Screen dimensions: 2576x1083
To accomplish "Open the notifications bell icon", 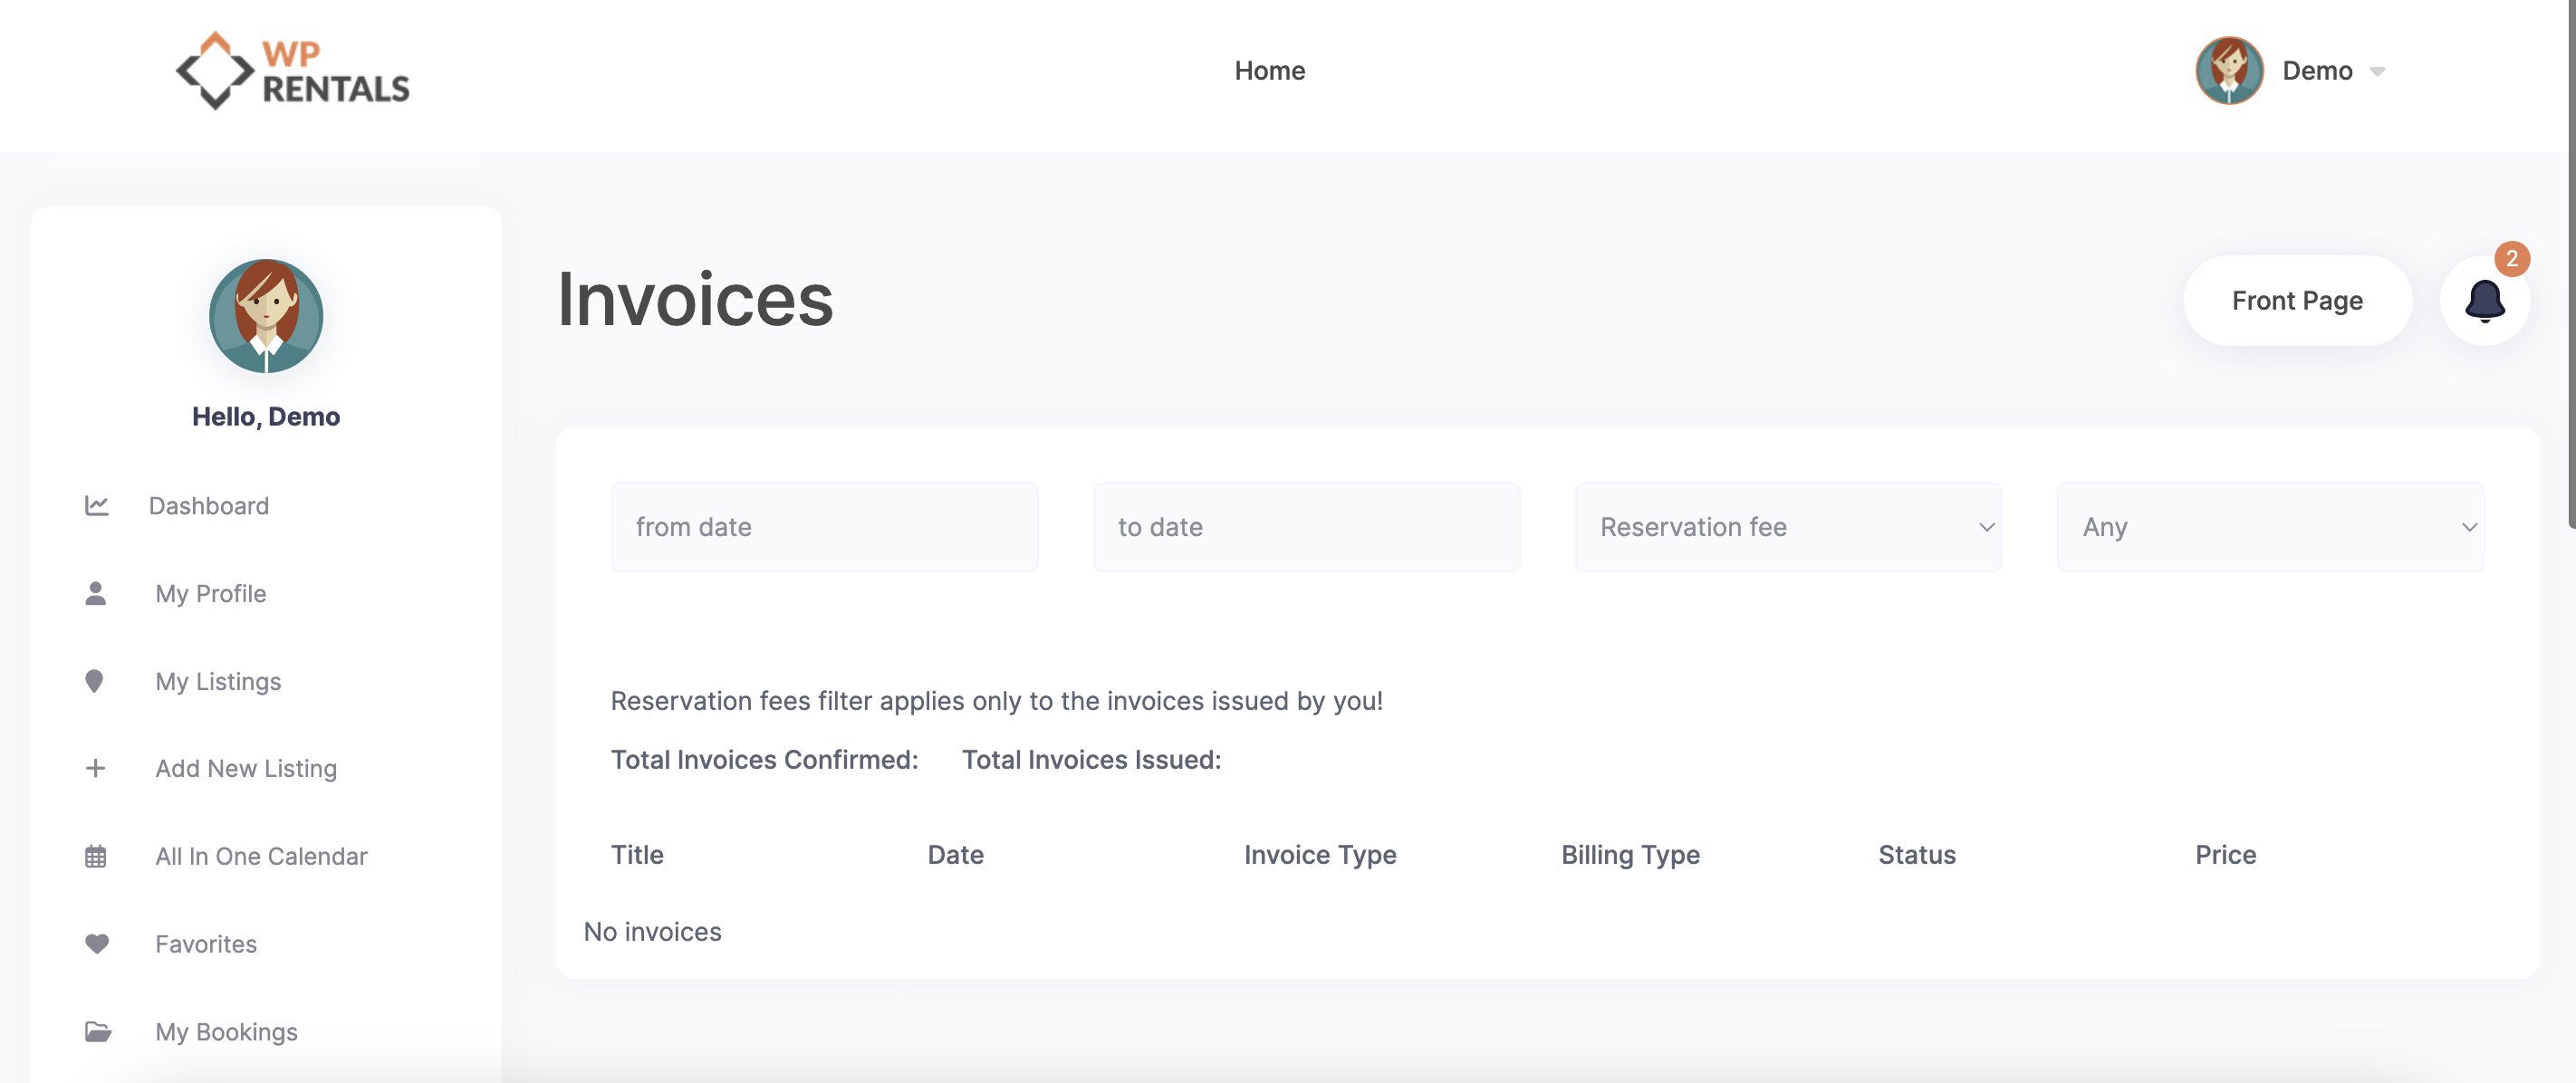I will coord(2484,301).
